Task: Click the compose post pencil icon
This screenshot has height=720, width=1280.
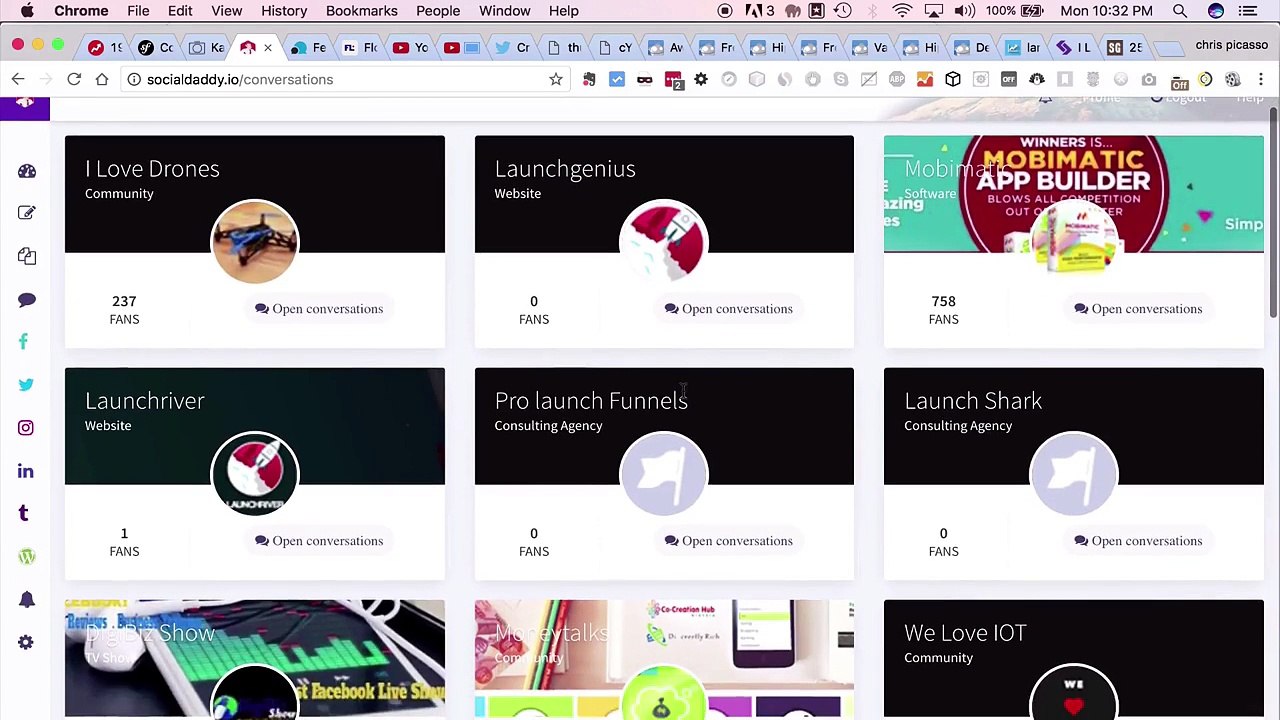Action: [x=27, y=213]
